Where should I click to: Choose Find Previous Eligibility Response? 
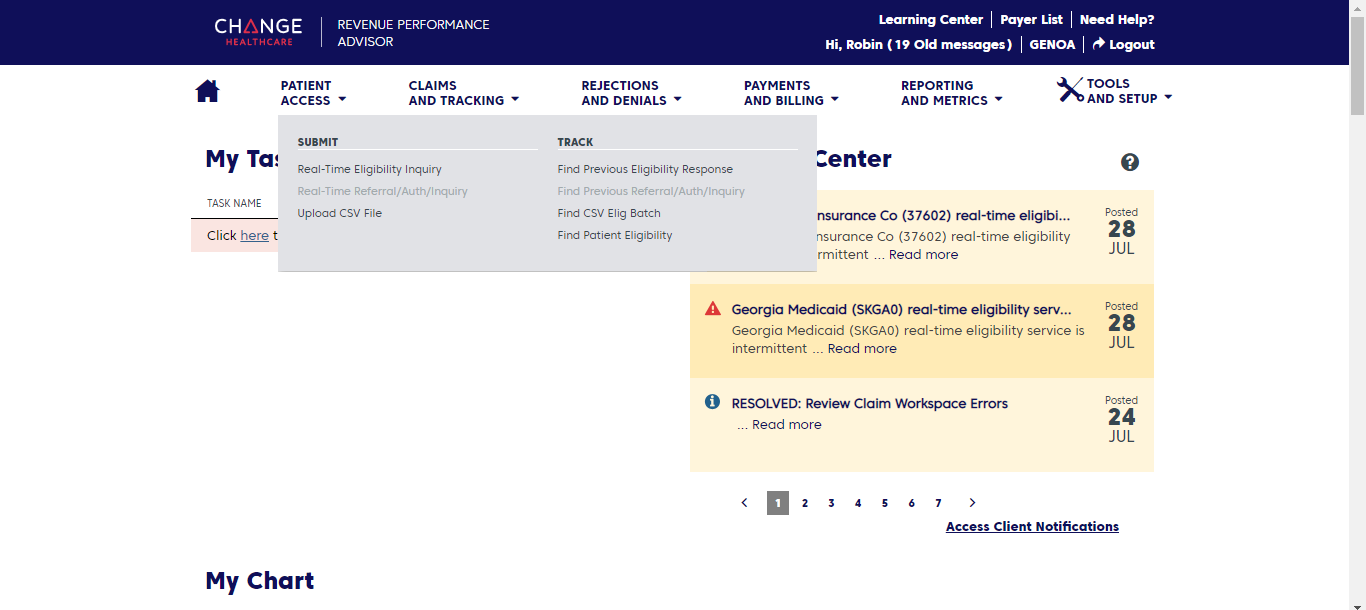pyautogui.click(x=645, y=170)
